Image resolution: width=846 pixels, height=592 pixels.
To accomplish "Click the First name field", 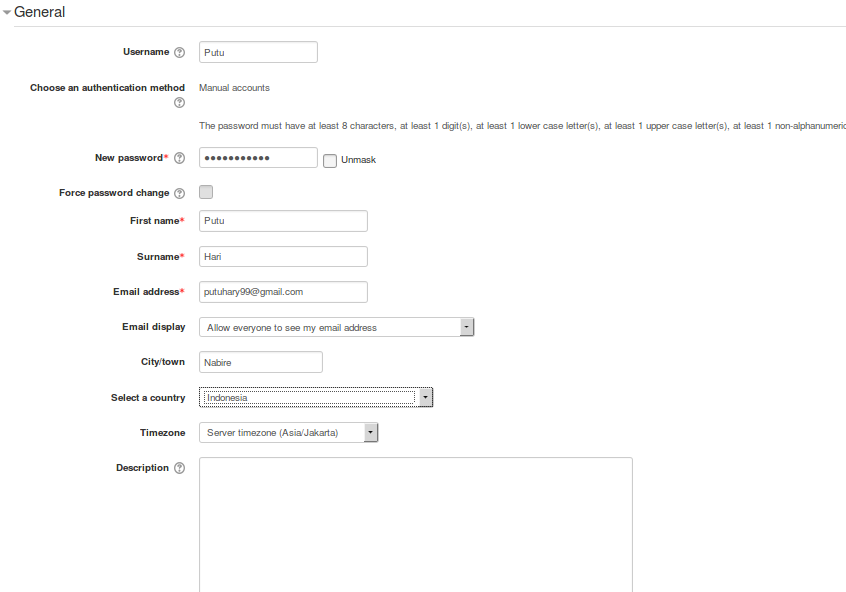I will pos(283,221).
